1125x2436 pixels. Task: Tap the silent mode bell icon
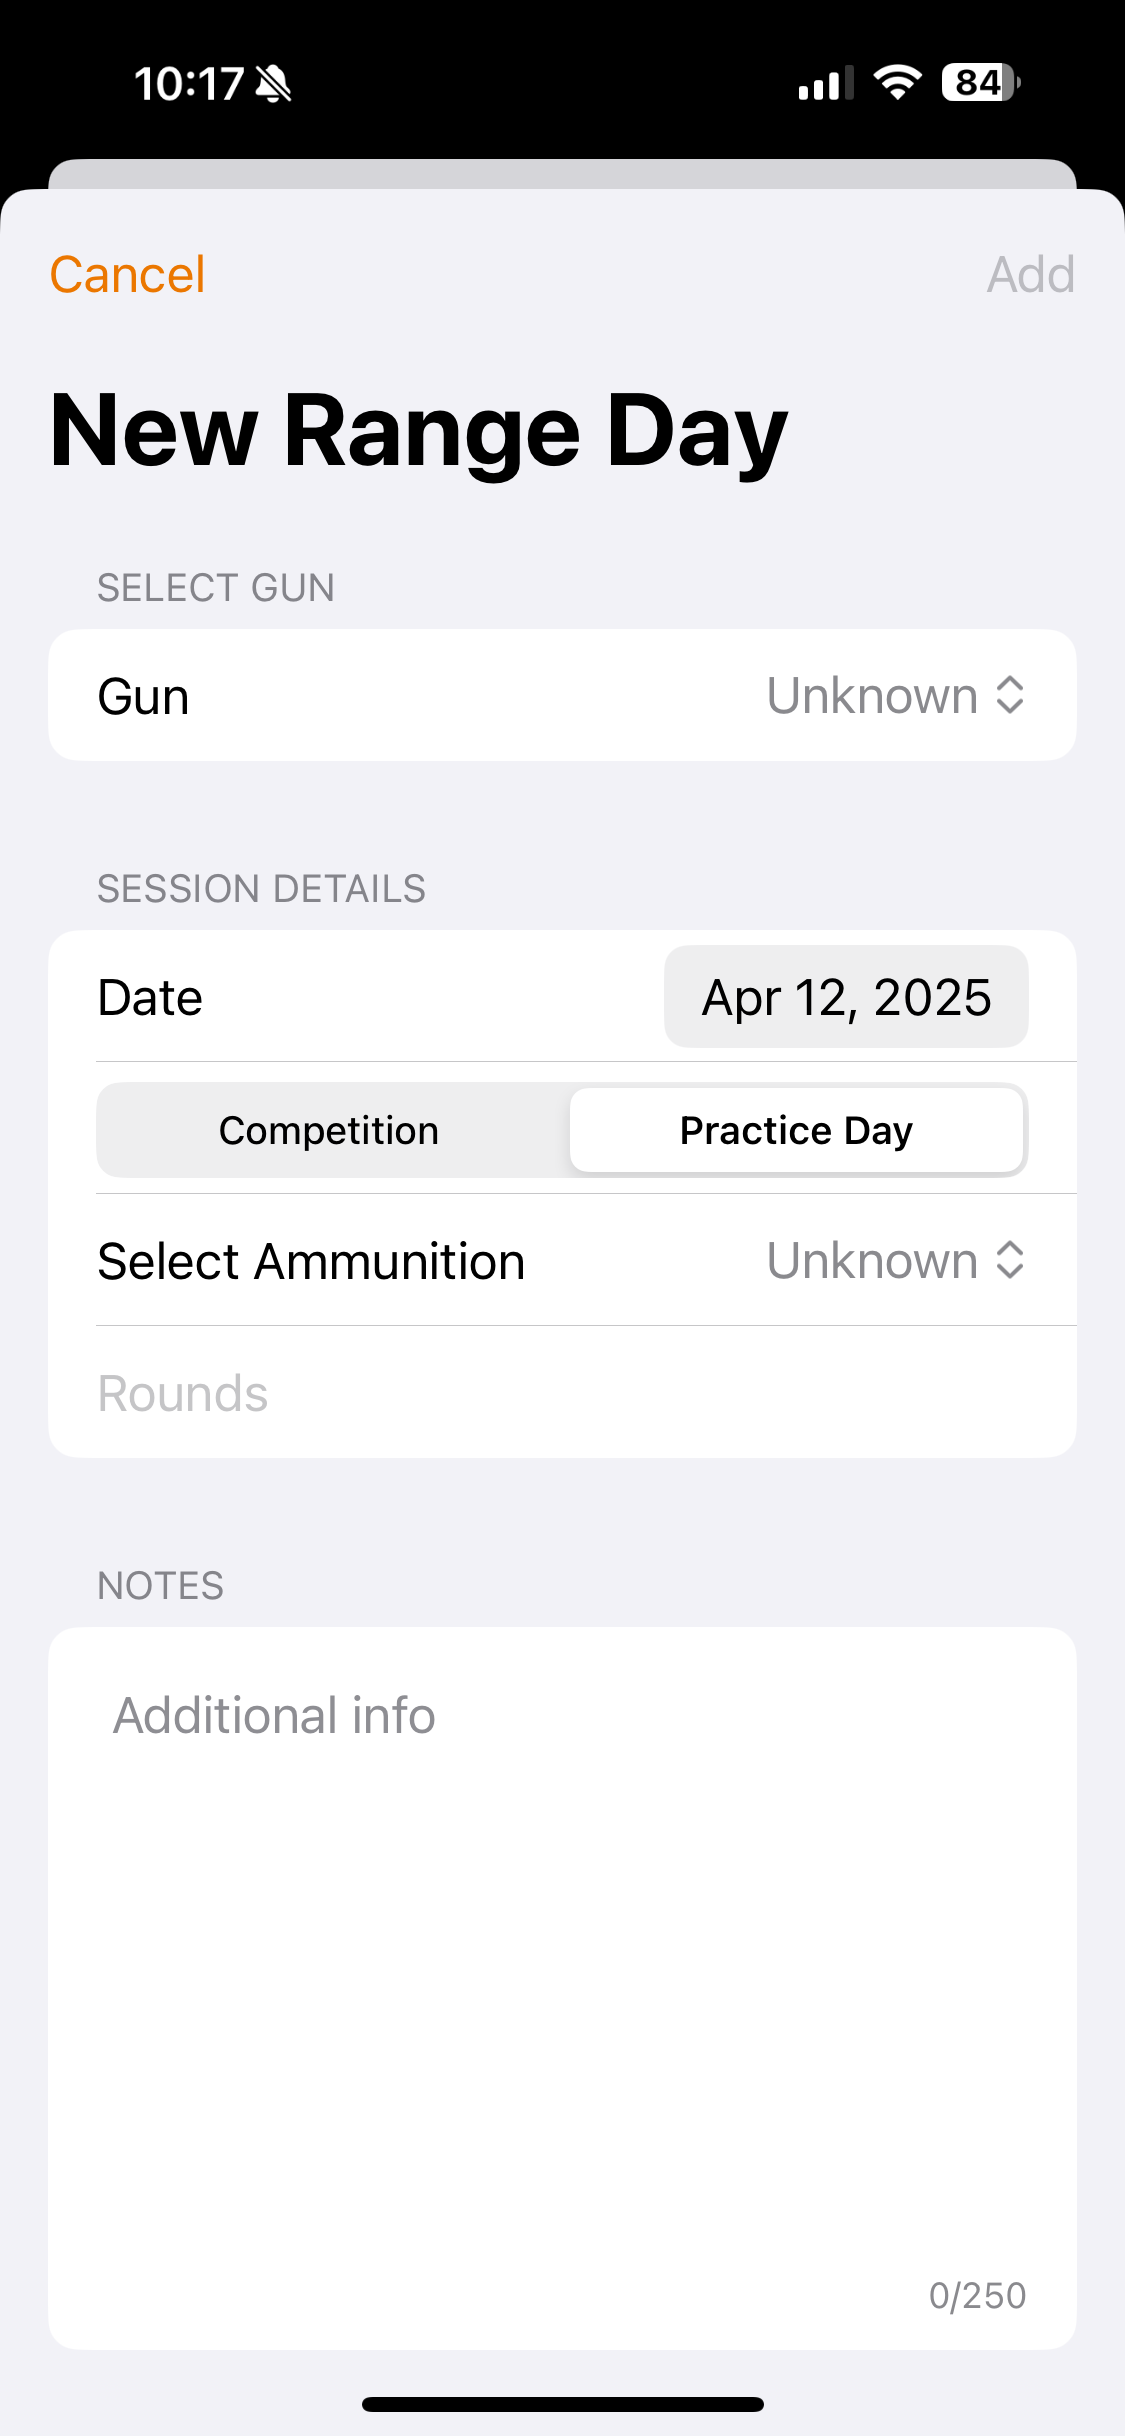[273, 84]
